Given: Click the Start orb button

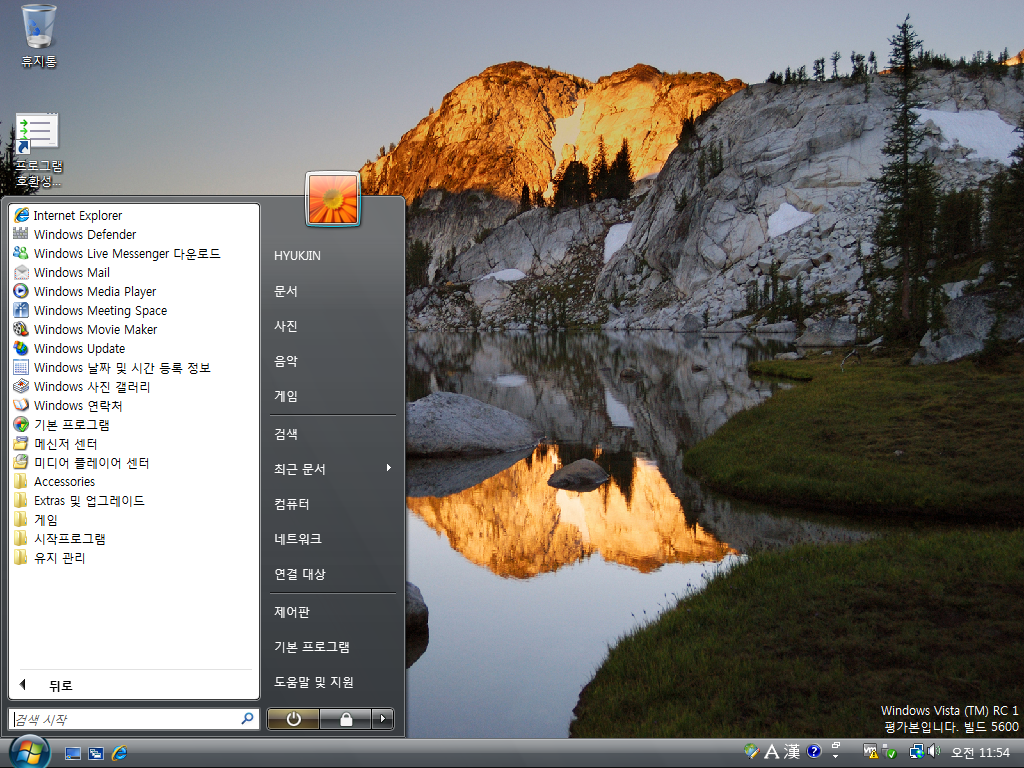Looking at the screenshot, I should tap(29, 752).
